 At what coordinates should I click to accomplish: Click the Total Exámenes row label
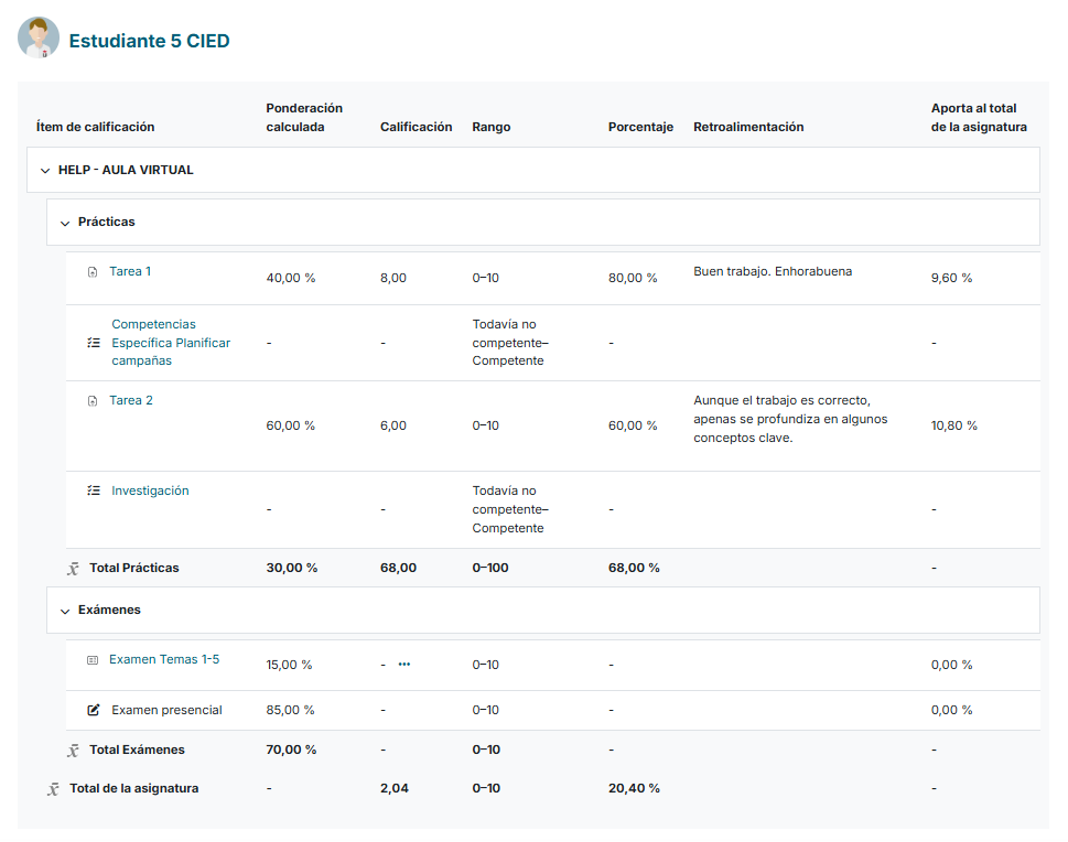coord(137,749)
